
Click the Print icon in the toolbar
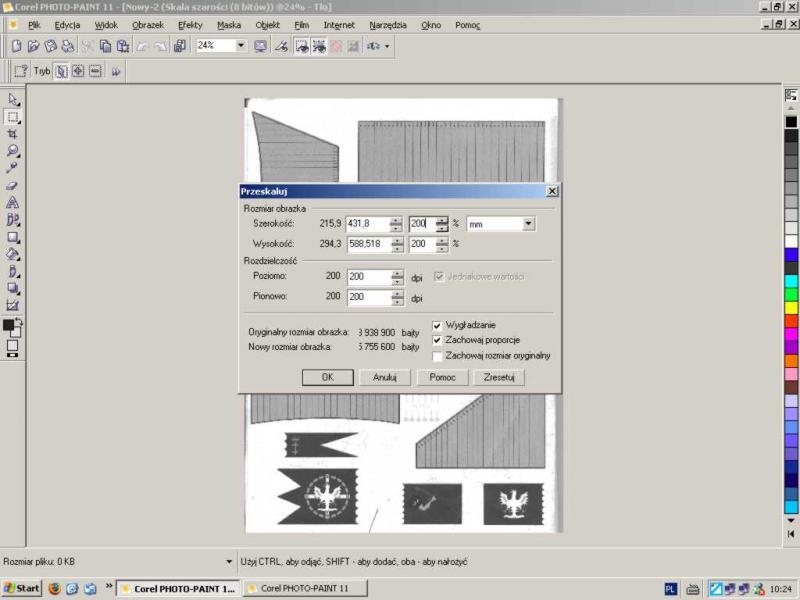(67, 46)
